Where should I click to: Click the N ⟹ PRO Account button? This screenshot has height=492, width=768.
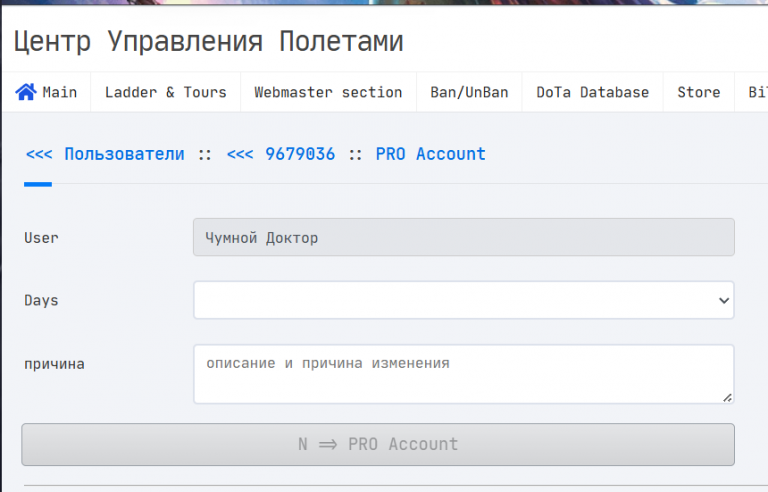point(378,444)
